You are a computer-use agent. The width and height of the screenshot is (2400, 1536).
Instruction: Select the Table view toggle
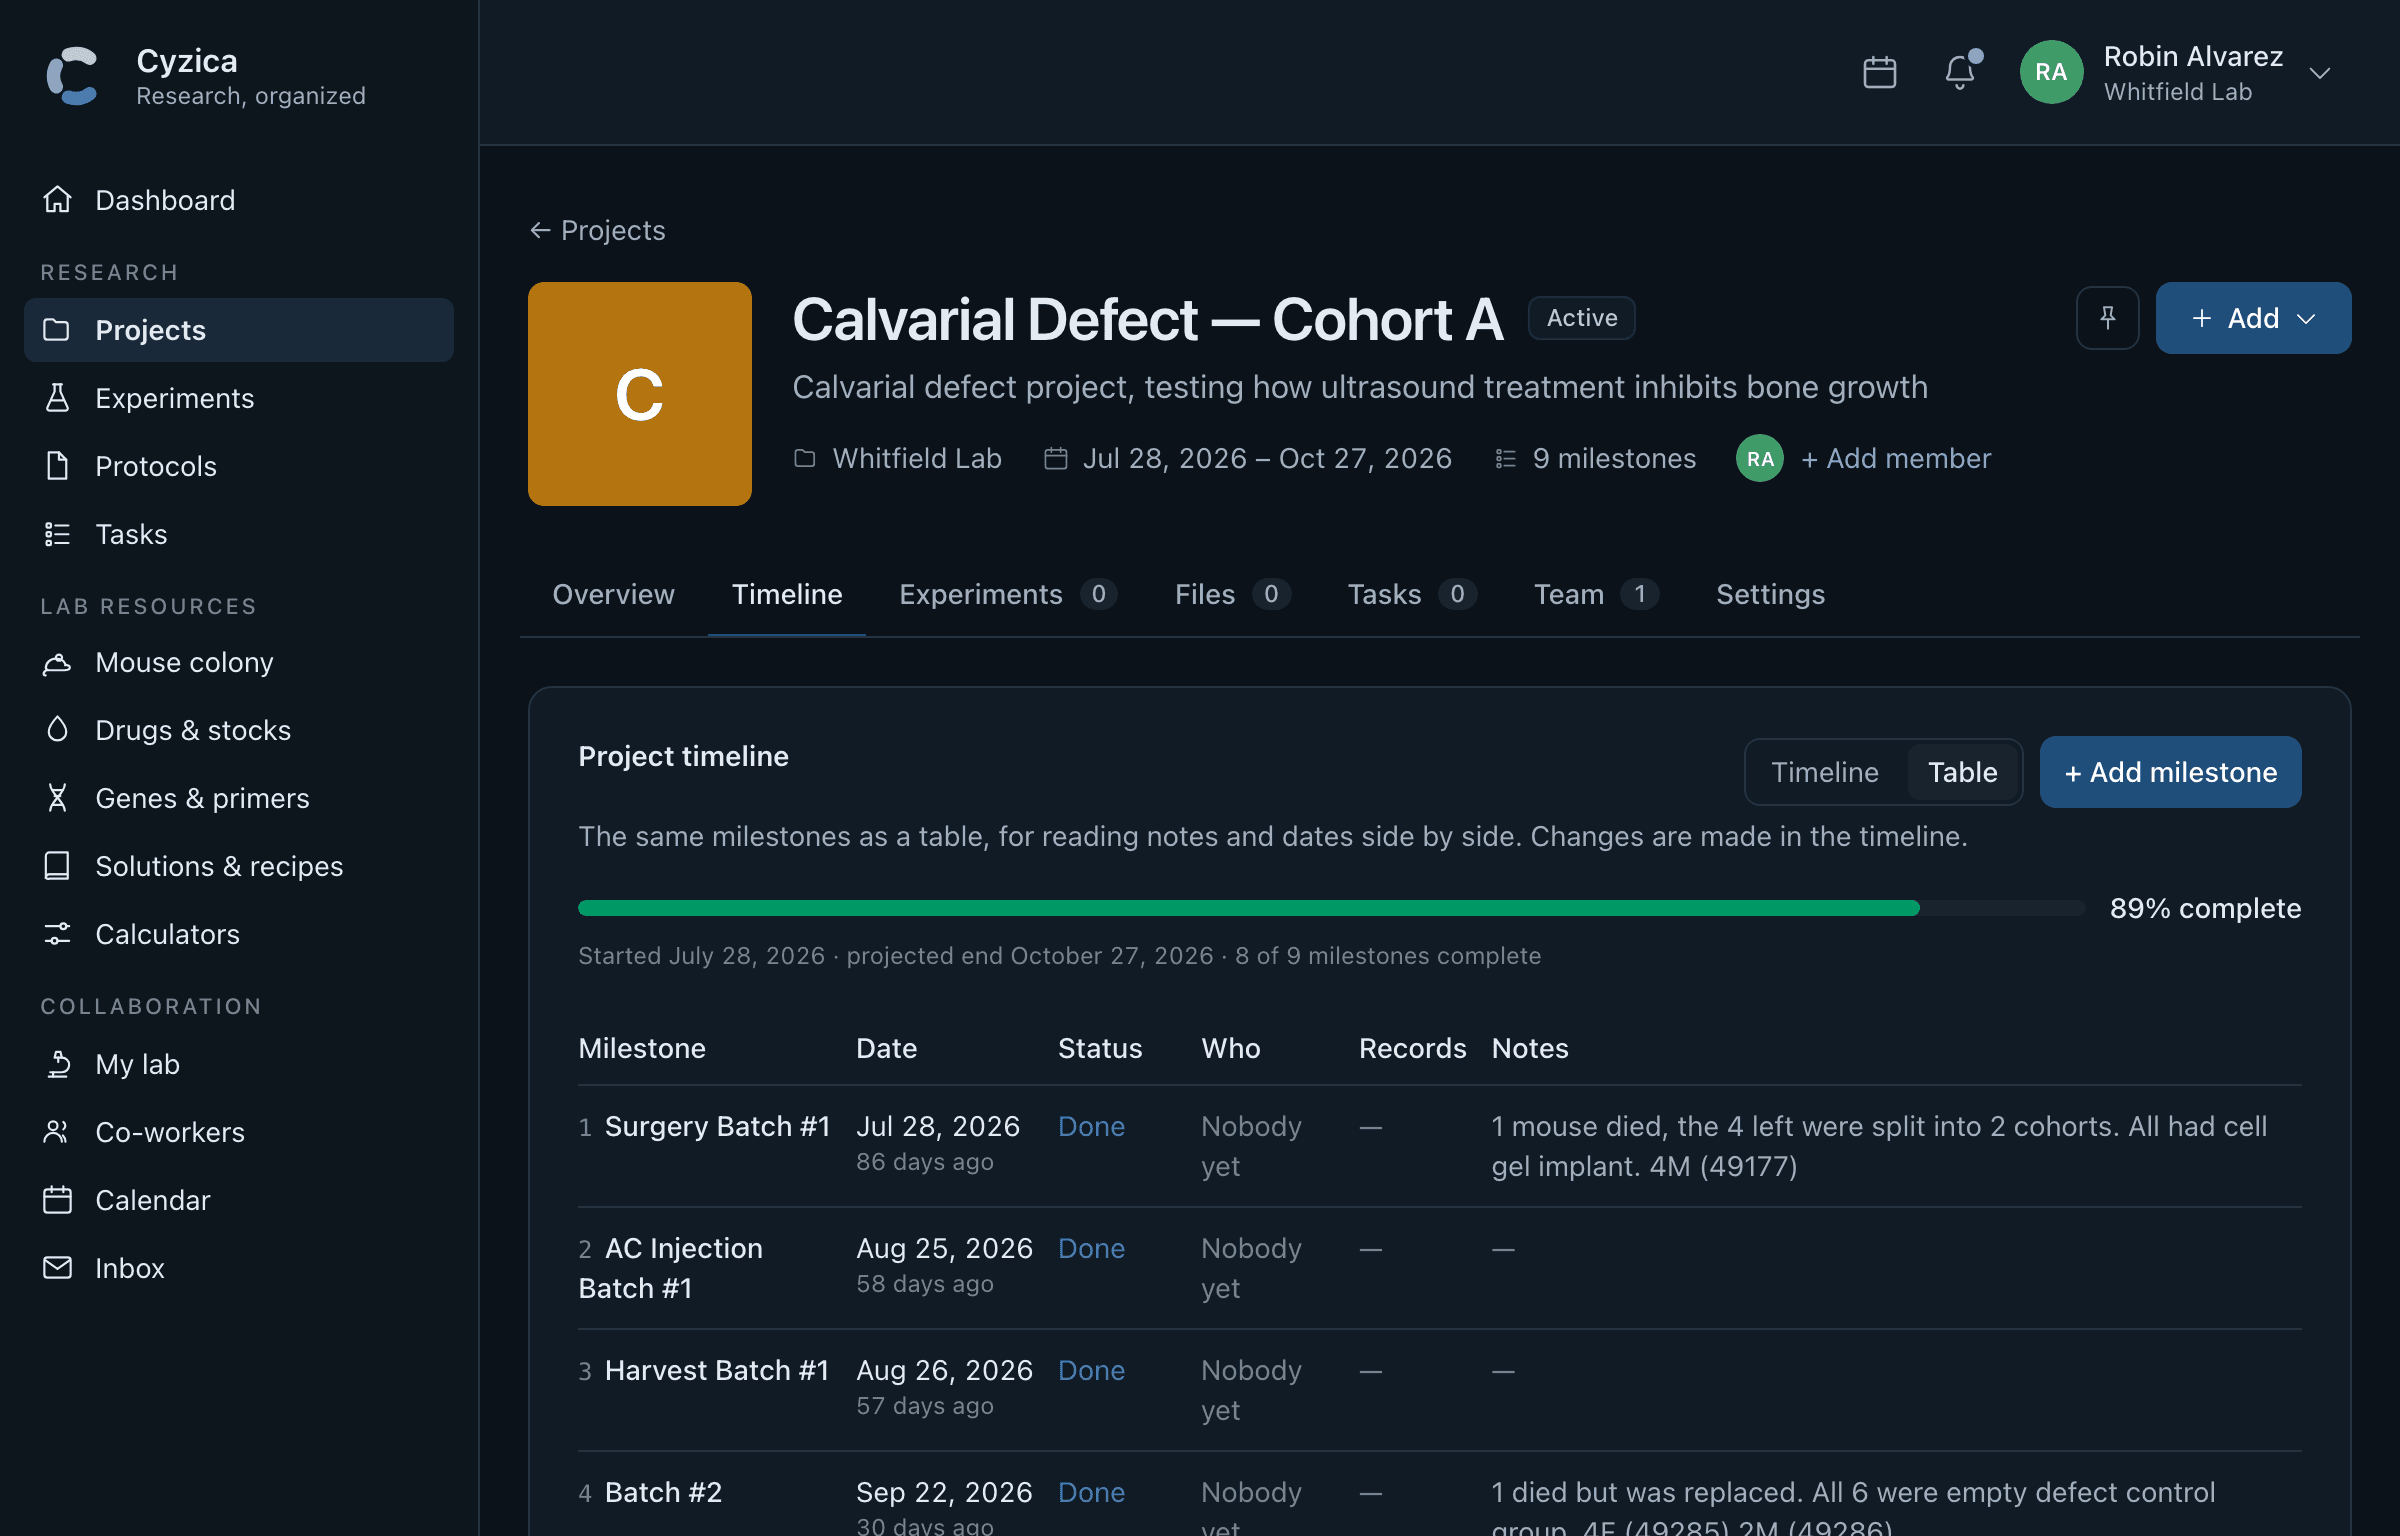pyautogui.click(x=1962, y=772)
